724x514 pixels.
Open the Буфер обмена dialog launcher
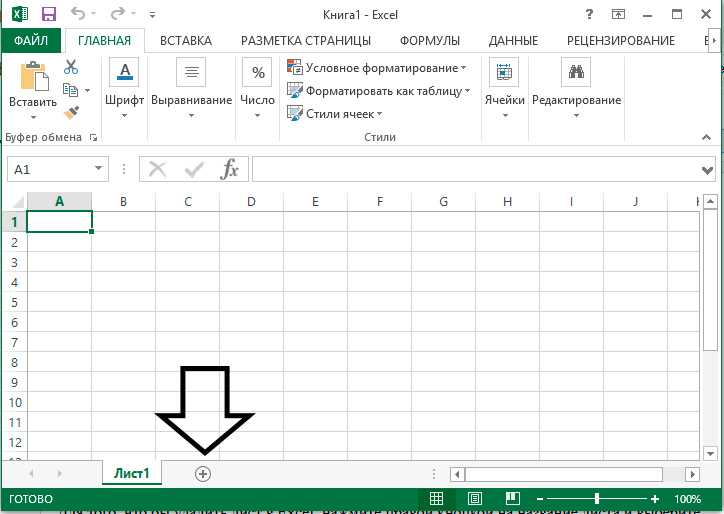coord(94,137)
